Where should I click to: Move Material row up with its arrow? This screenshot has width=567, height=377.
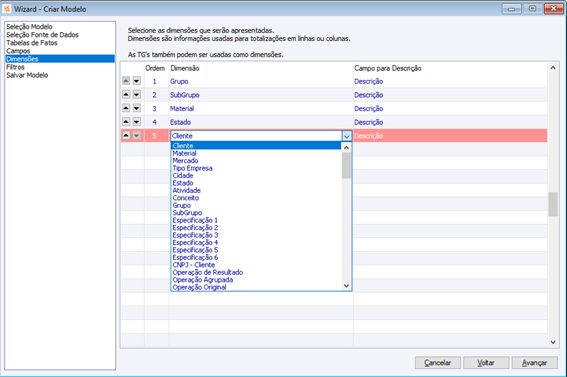[x=126, y=108]
